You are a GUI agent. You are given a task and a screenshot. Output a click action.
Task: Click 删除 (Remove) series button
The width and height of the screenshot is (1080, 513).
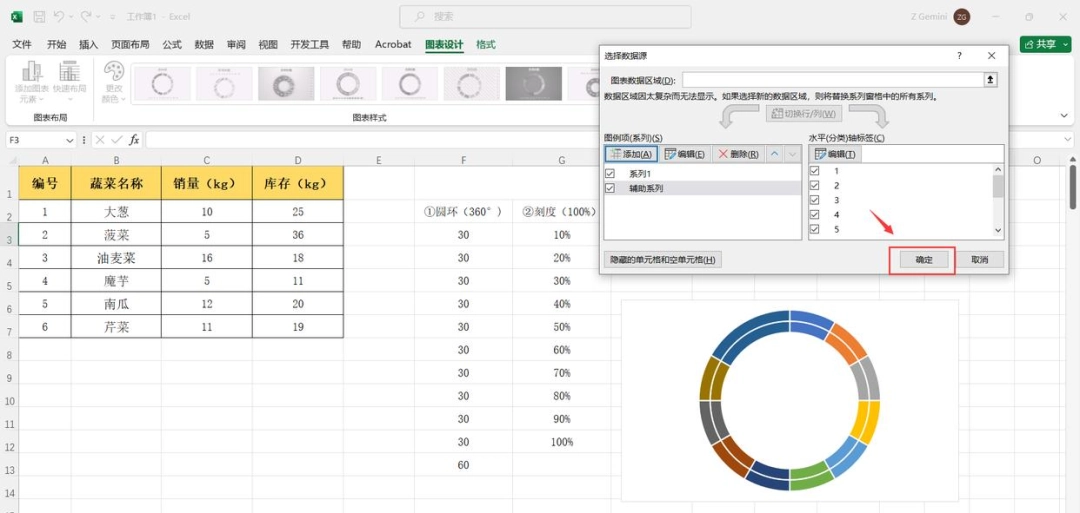click(x=738, y=154)
